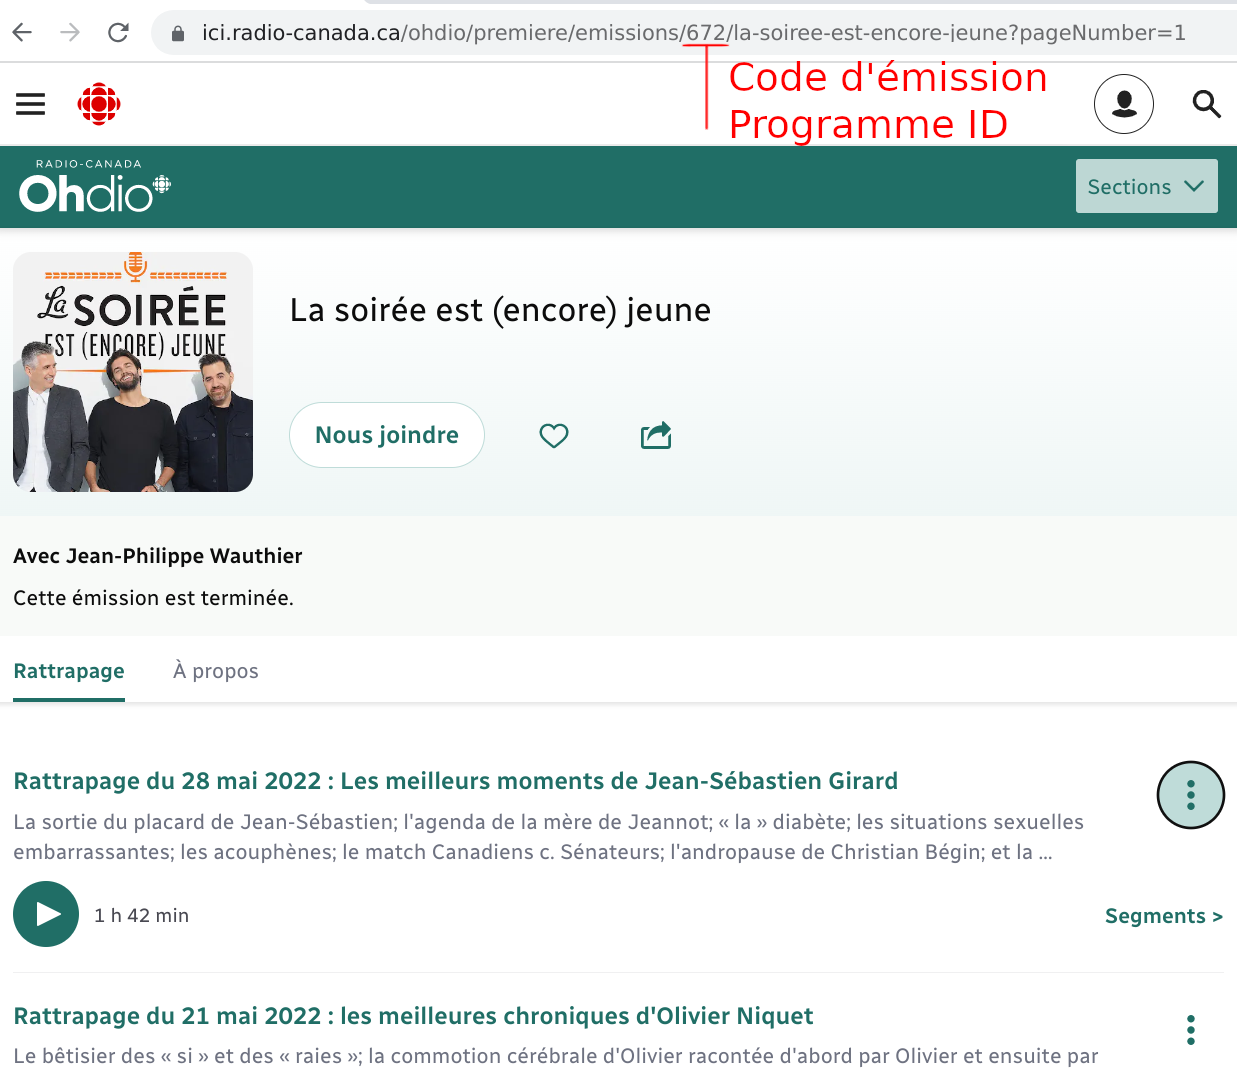The width and height of the screenshot is (1237, 1069).
Task: Reload the page with the refresh icon
Action: (118, 33)
